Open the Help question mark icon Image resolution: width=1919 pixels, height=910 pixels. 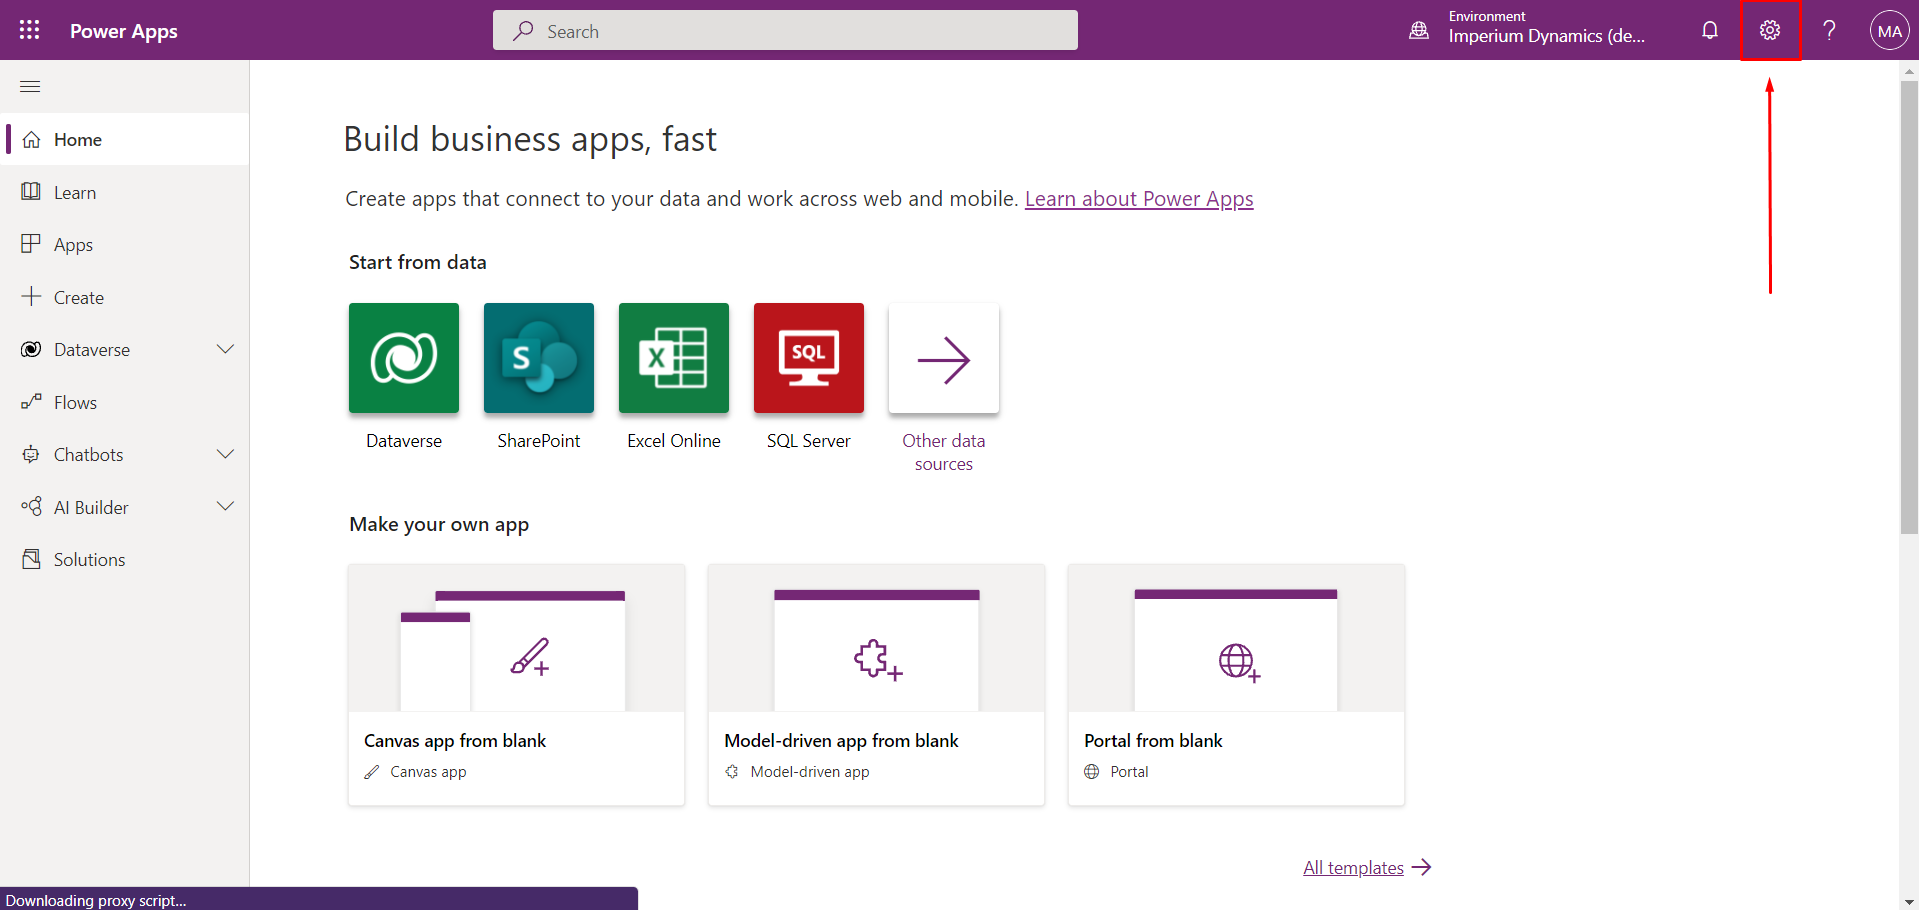tap(1828, 30)
